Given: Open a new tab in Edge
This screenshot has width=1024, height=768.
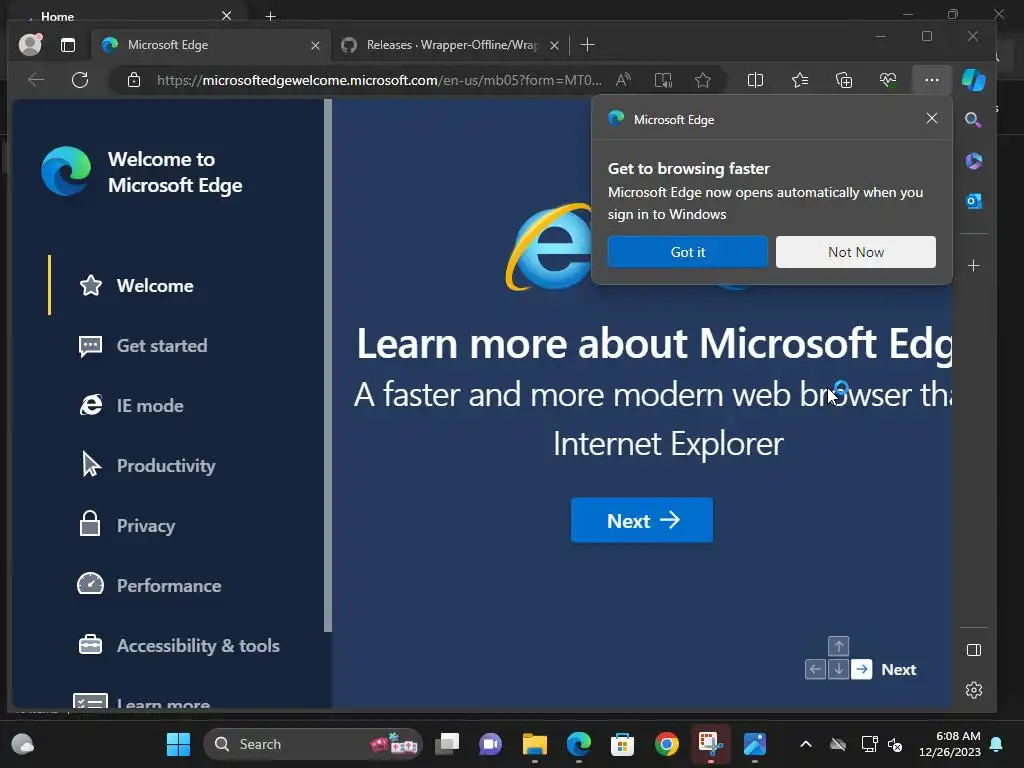Looking at the screenshot, I should [x=587, y=45].
